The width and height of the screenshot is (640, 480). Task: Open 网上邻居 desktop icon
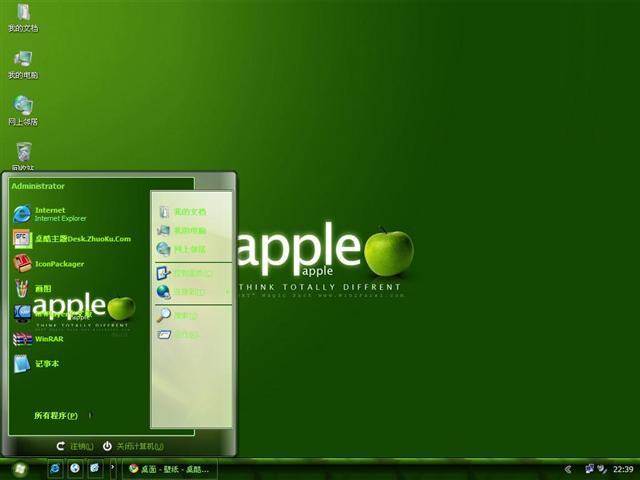pyautogui.click(x=23, y=111)
